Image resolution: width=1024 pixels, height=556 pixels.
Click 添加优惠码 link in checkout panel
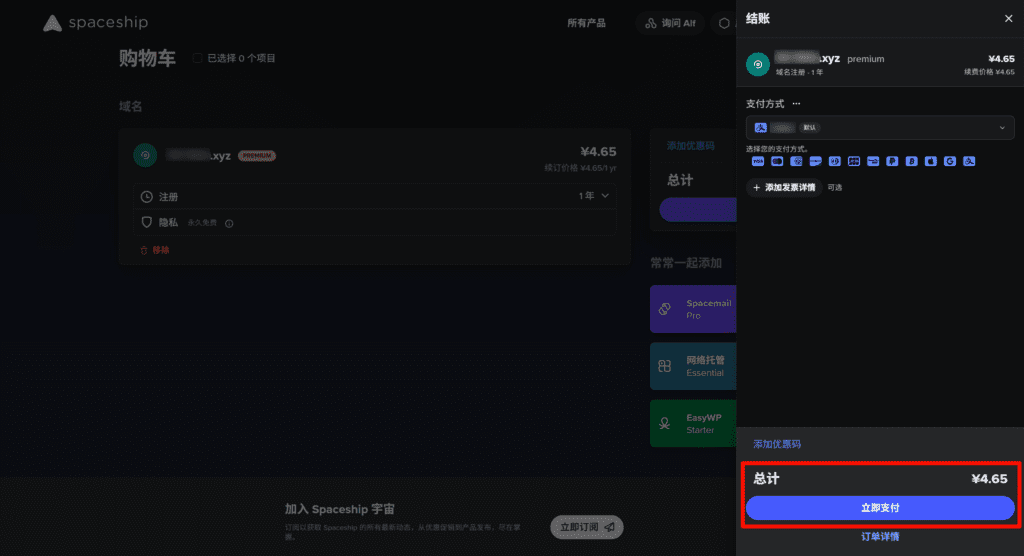[x=777, y=444]
